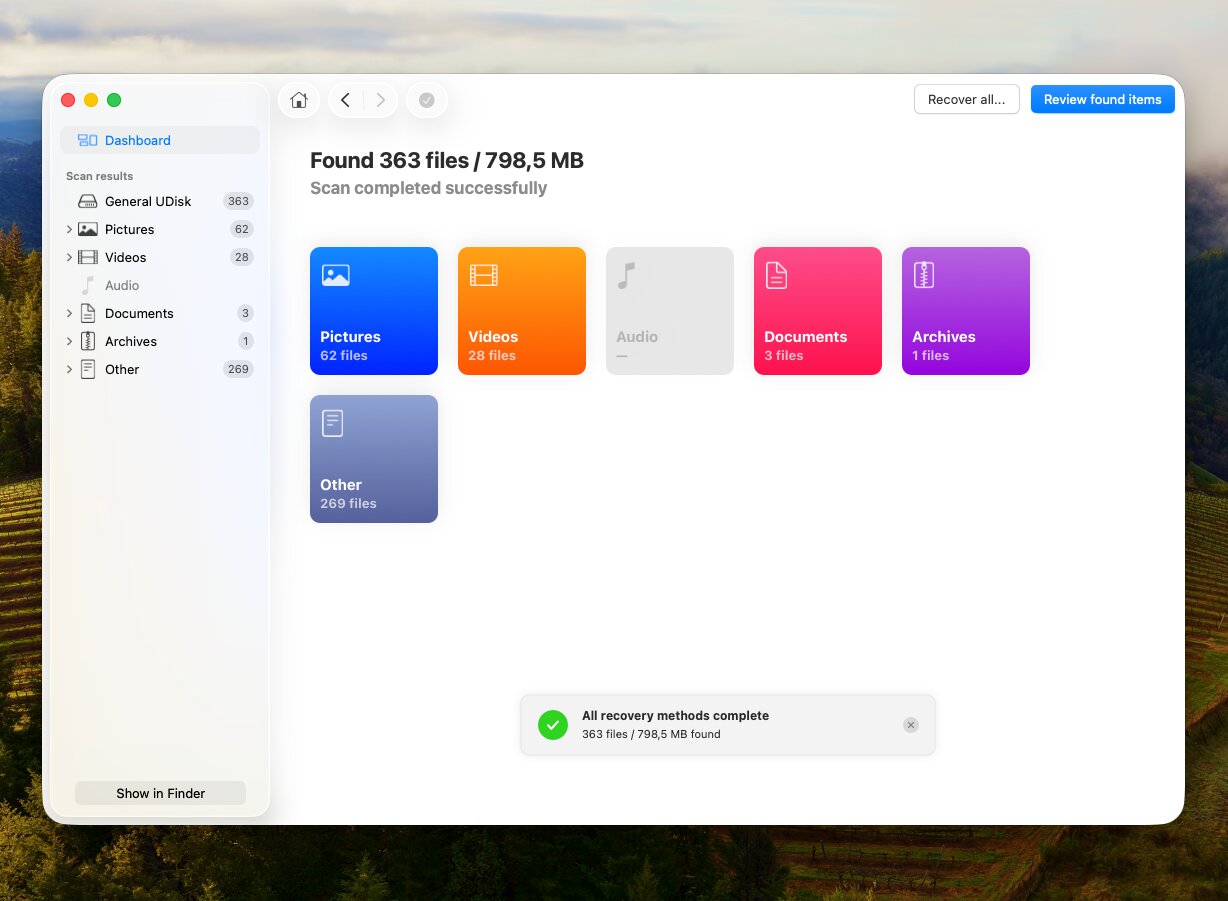
Task: Click the Videos 28 count badge
Action: 241,257
